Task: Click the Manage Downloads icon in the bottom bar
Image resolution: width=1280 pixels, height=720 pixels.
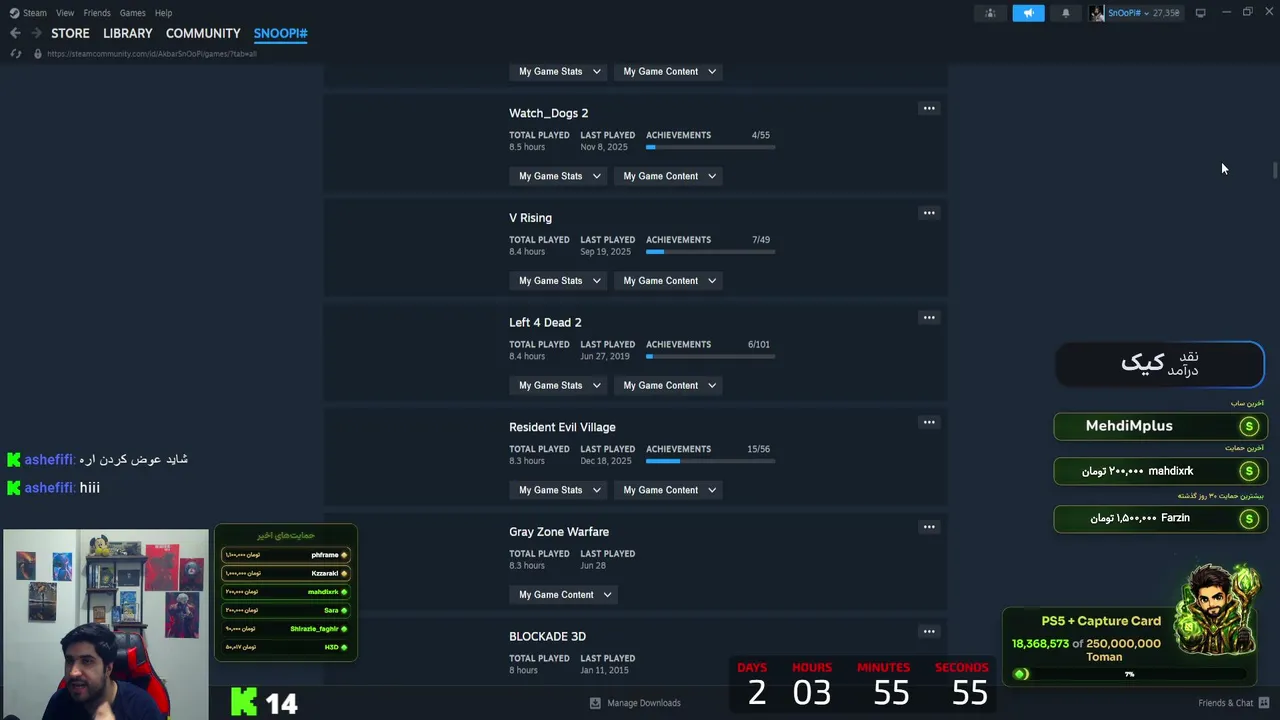Action: point(595,703)
